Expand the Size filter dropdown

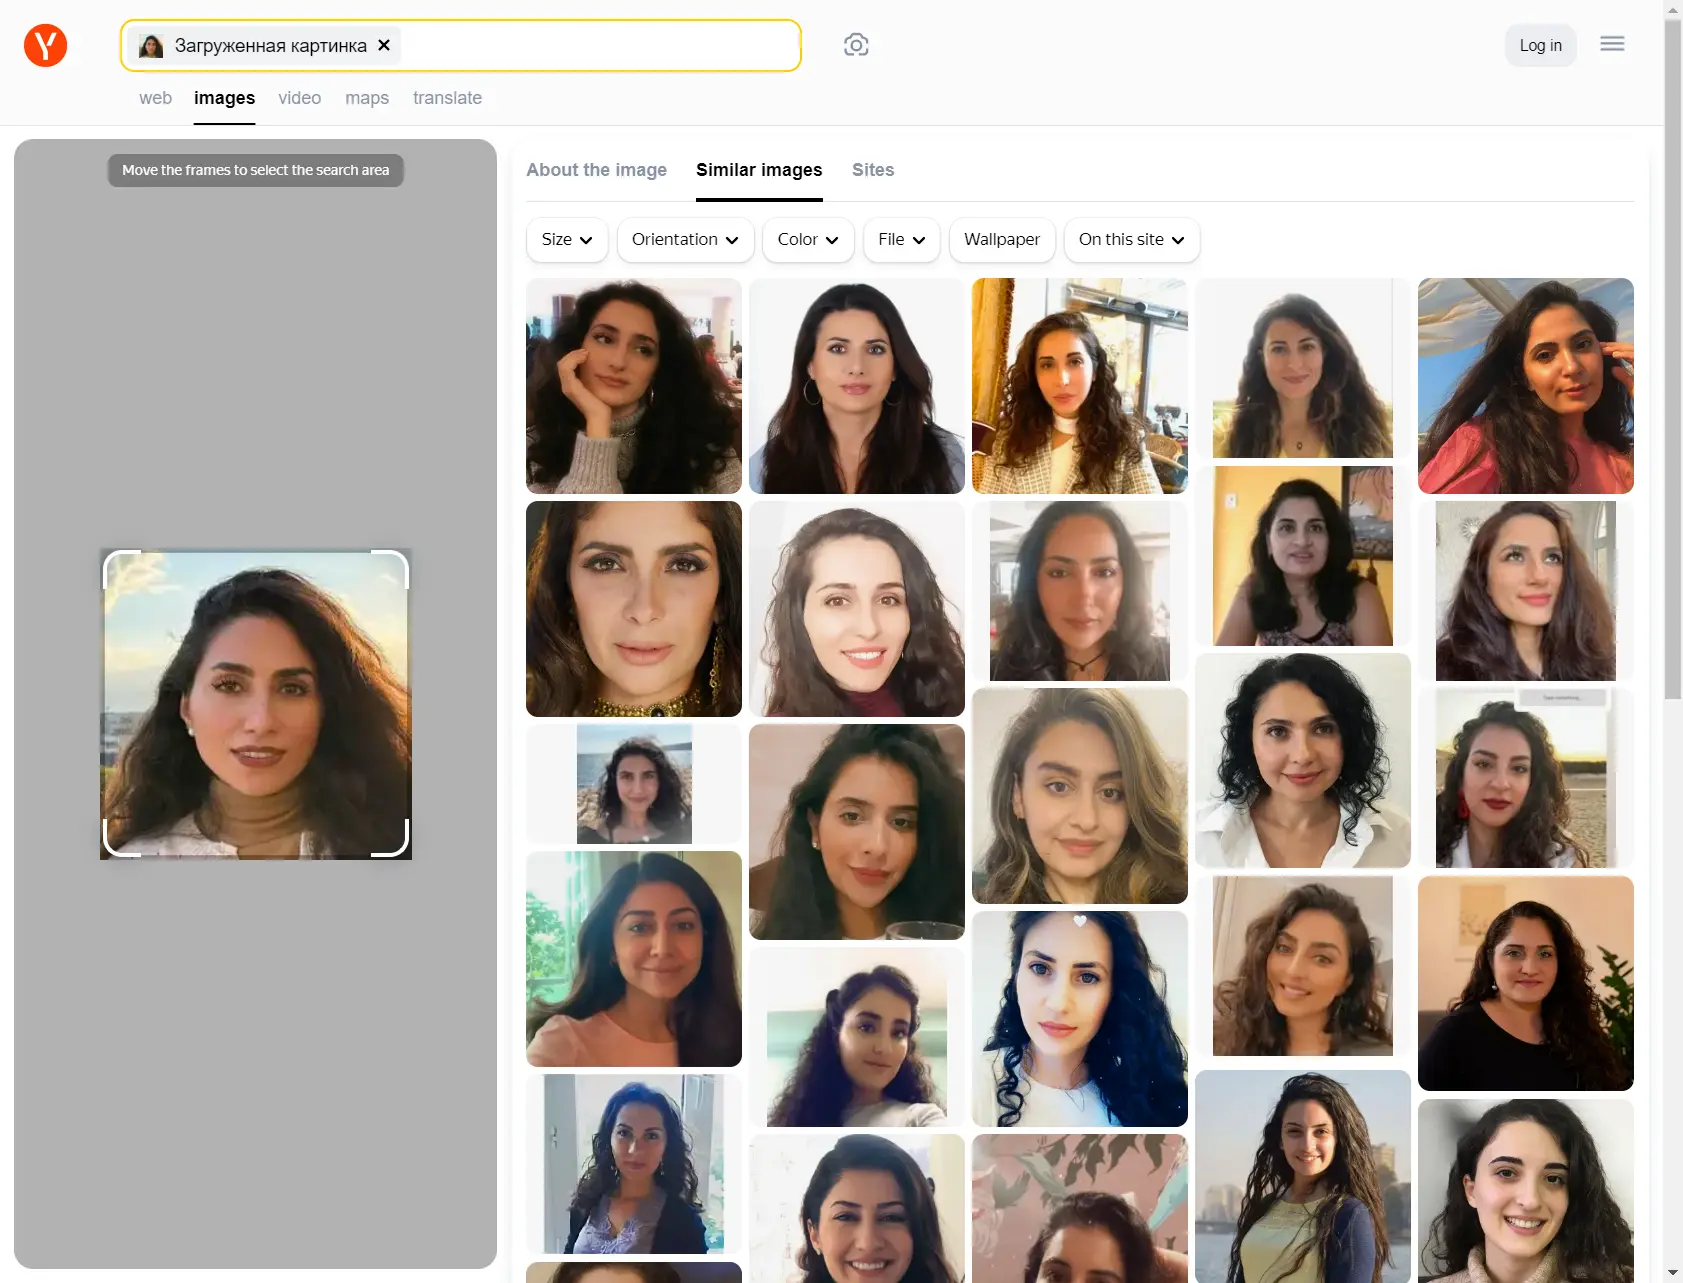(566, 240)
